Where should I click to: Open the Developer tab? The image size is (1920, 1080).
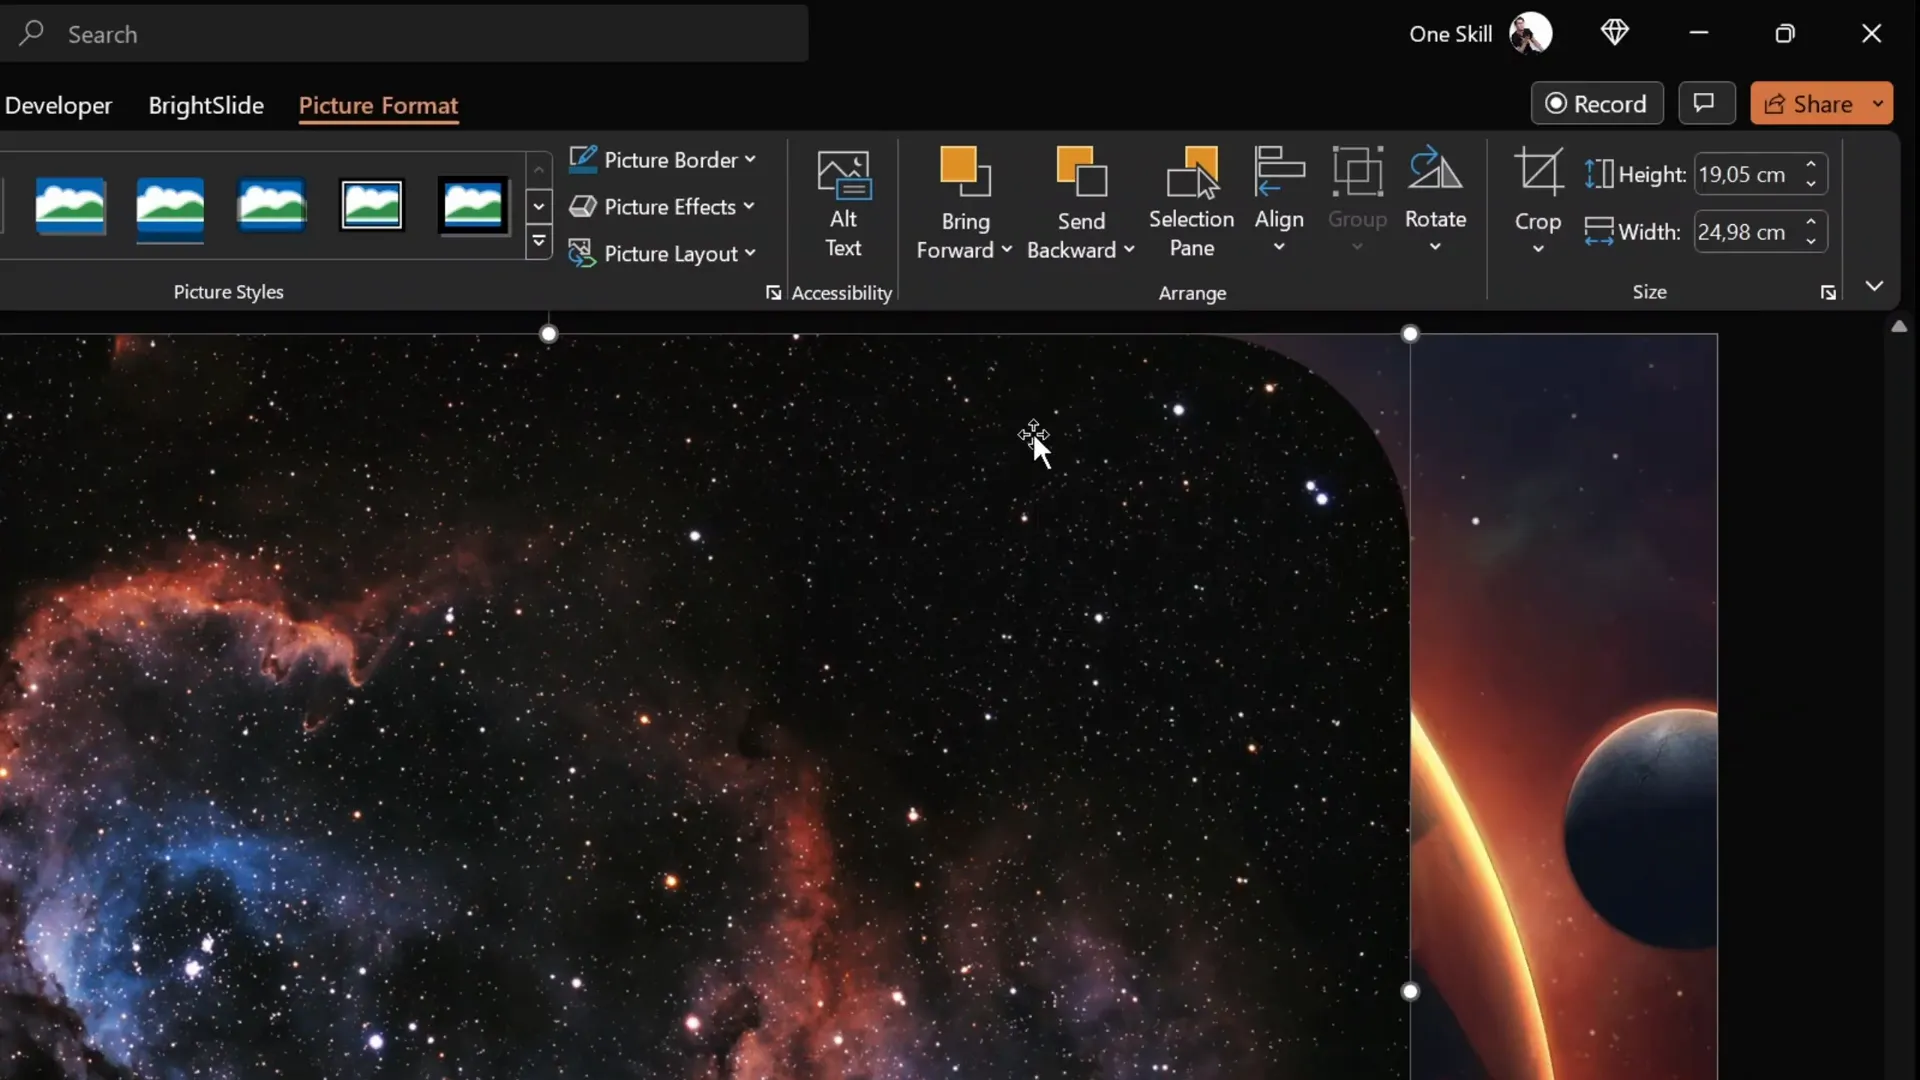(58, 105)
